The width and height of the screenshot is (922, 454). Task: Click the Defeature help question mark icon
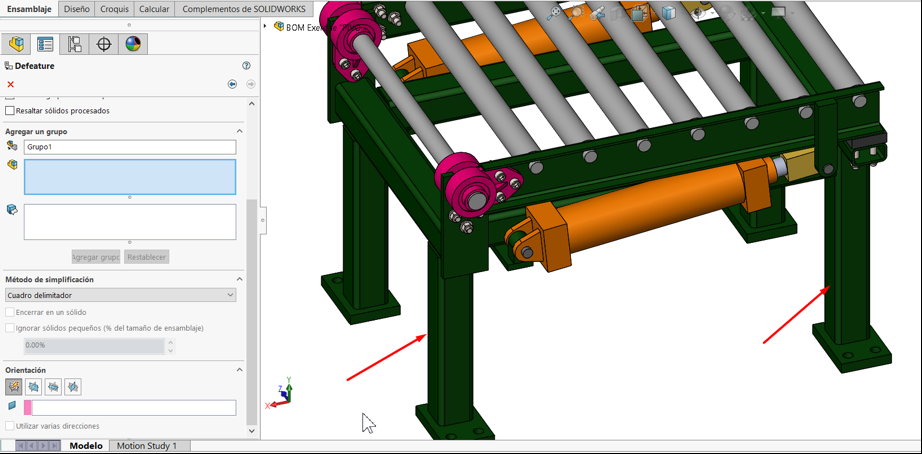click(x=246, y=66)
